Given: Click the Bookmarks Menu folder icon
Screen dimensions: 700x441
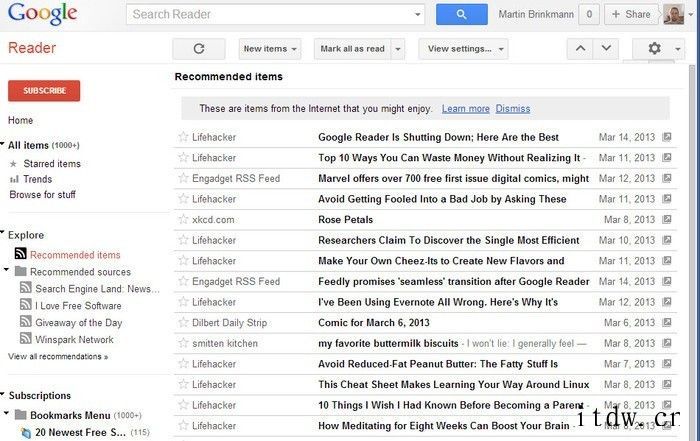Looking at the screenshot, I should point(21,415).
